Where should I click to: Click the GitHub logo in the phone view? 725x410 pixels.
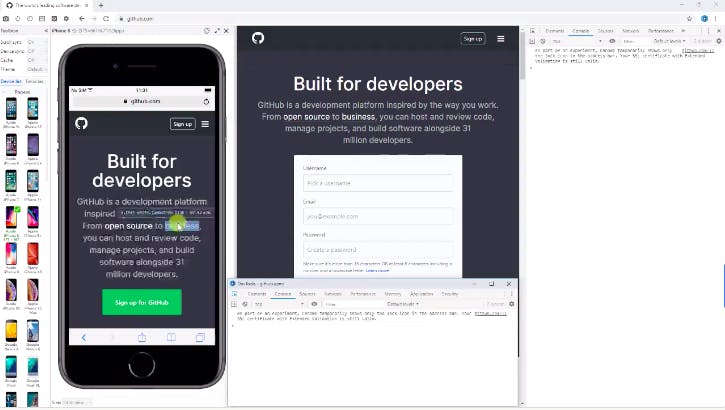pos(81,123)
